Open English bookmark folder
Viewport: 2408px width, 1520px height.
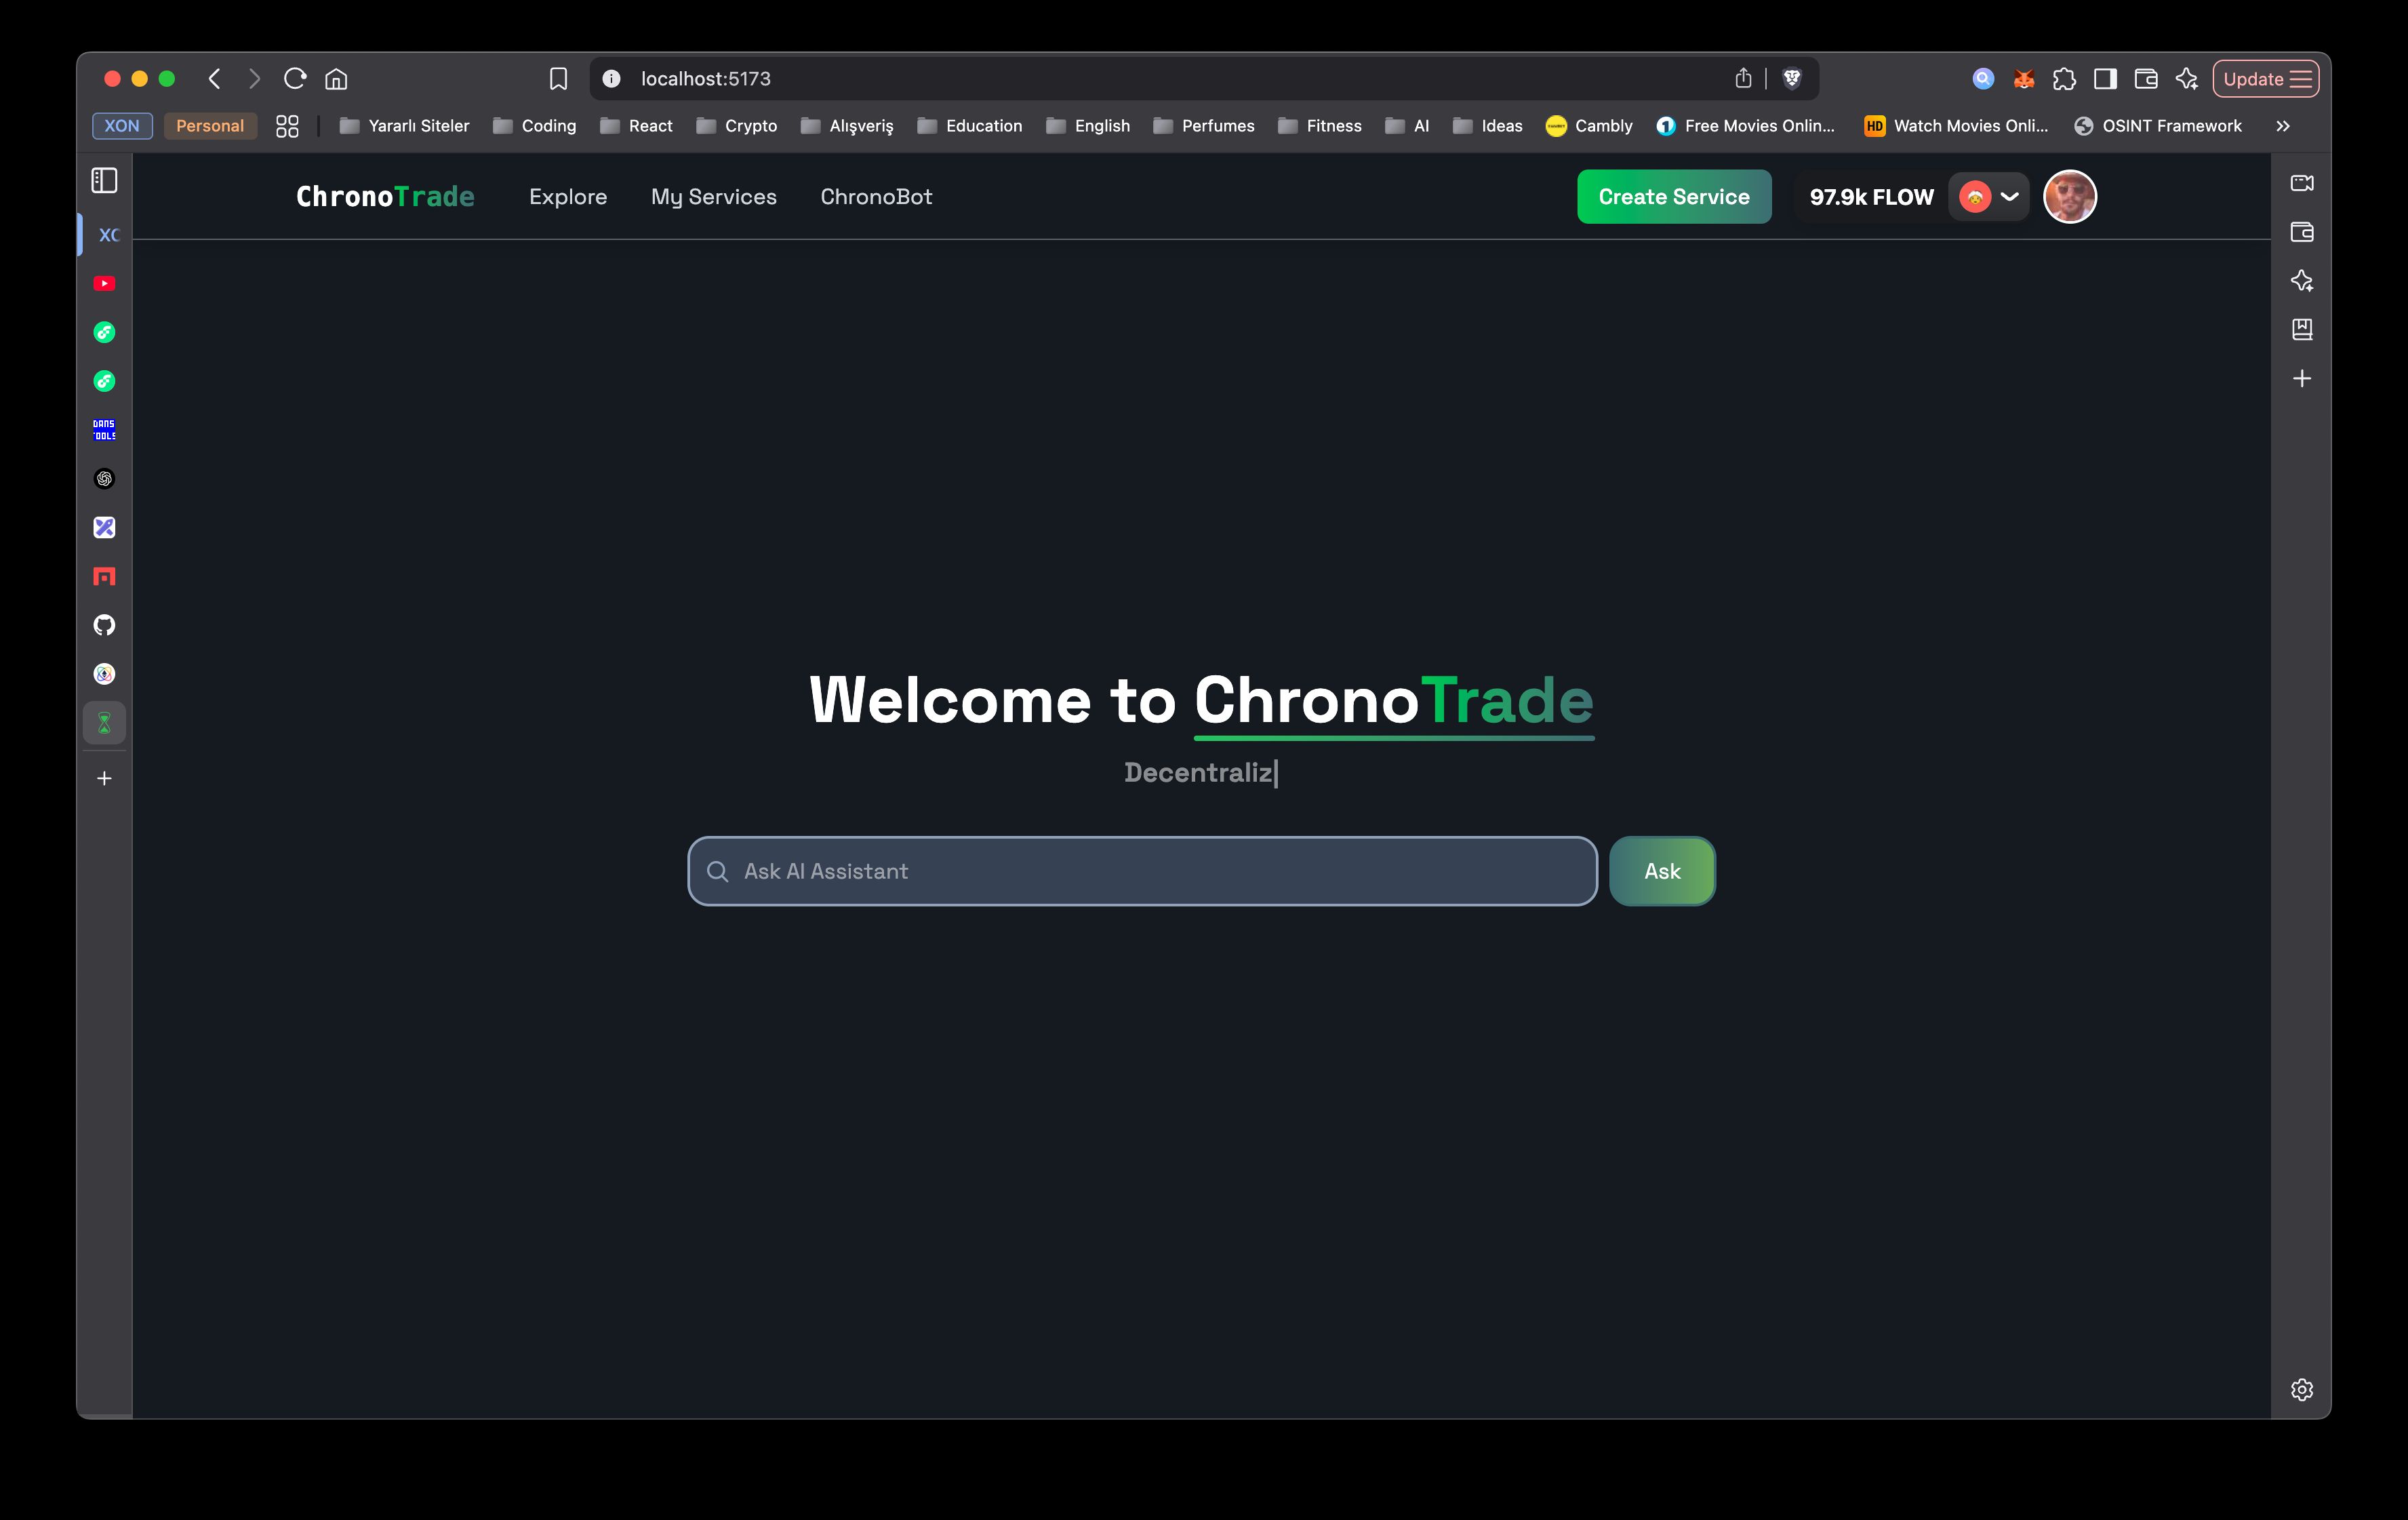click(1088, 126)
